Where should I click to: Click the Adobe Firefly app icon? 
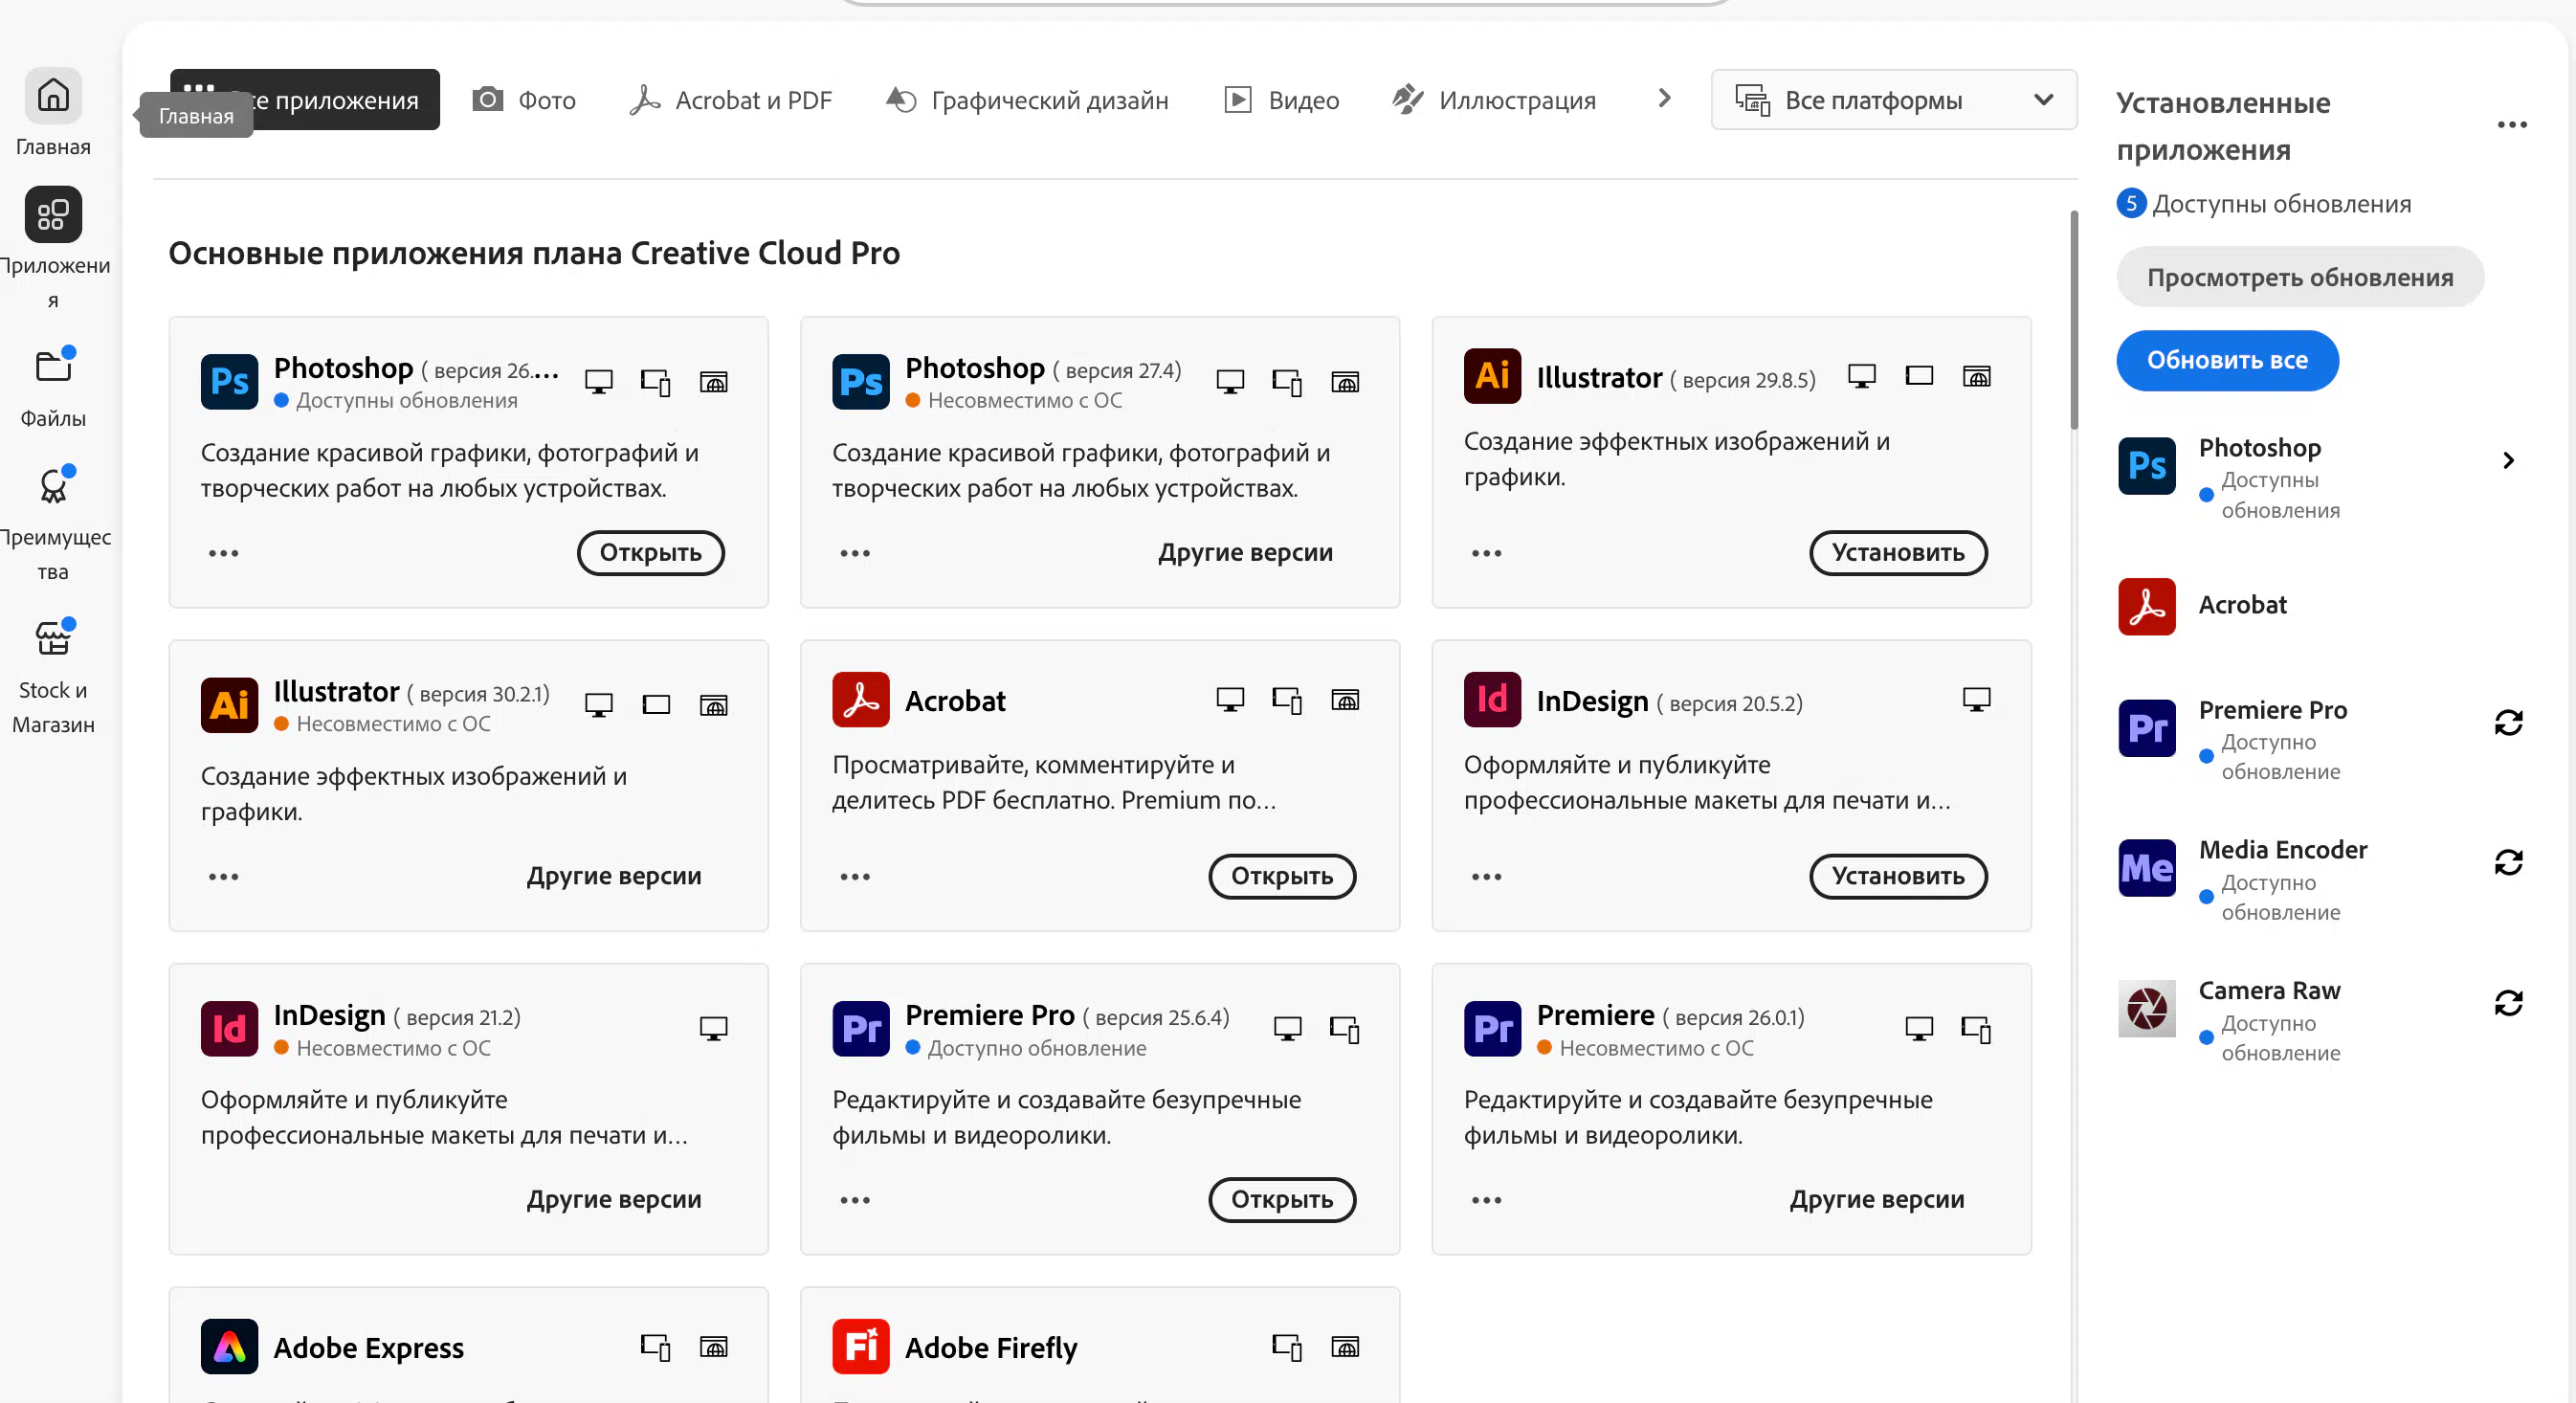pos(861,1347)
